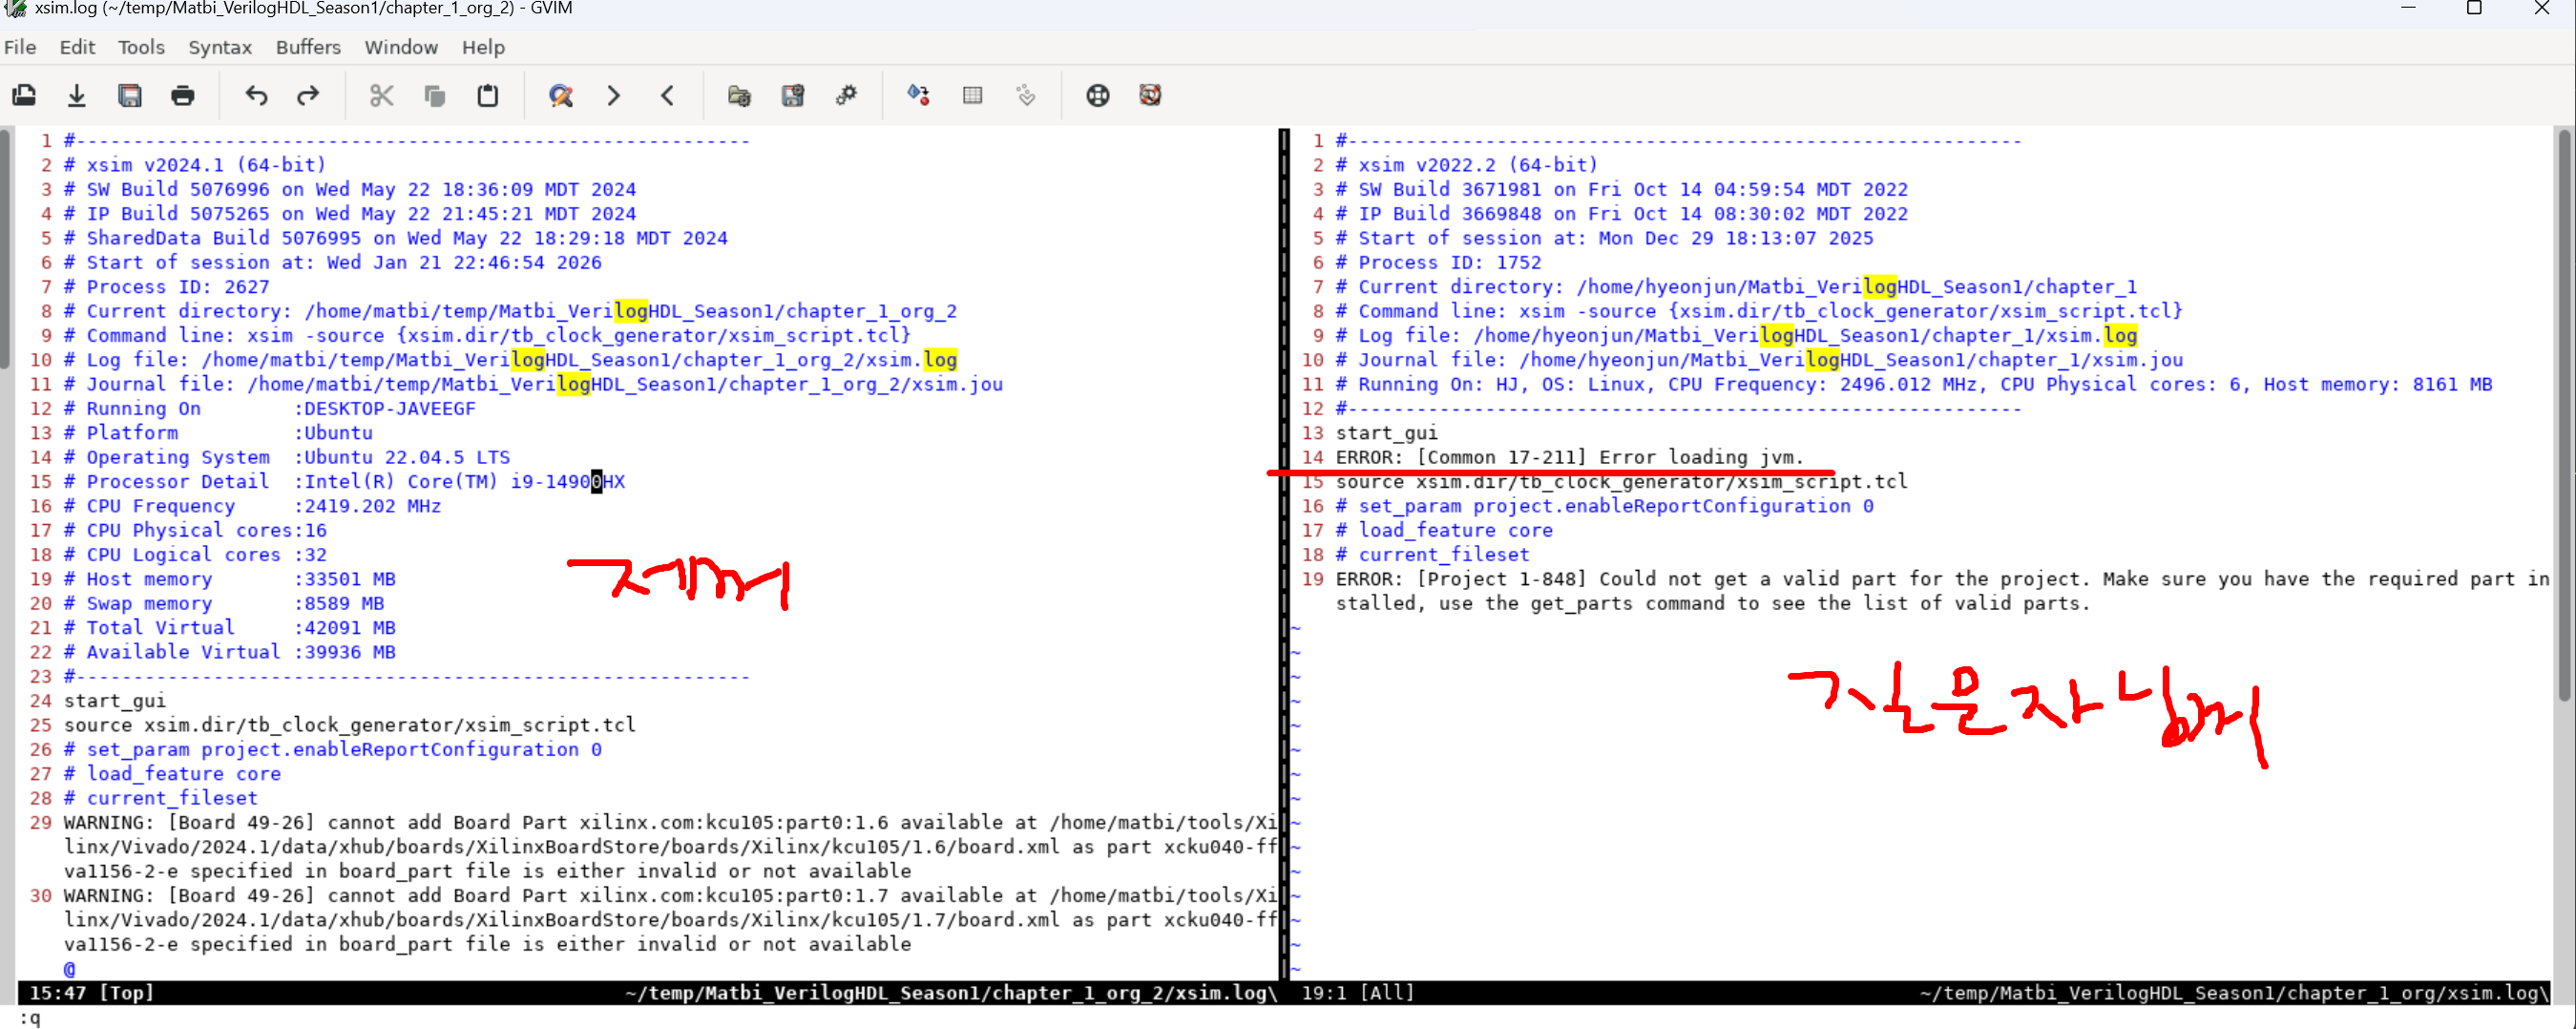Click the 'Ubuntu 22.04.5 LTS' value
The image size is (2576, 1029).
(x=407, y=457)
